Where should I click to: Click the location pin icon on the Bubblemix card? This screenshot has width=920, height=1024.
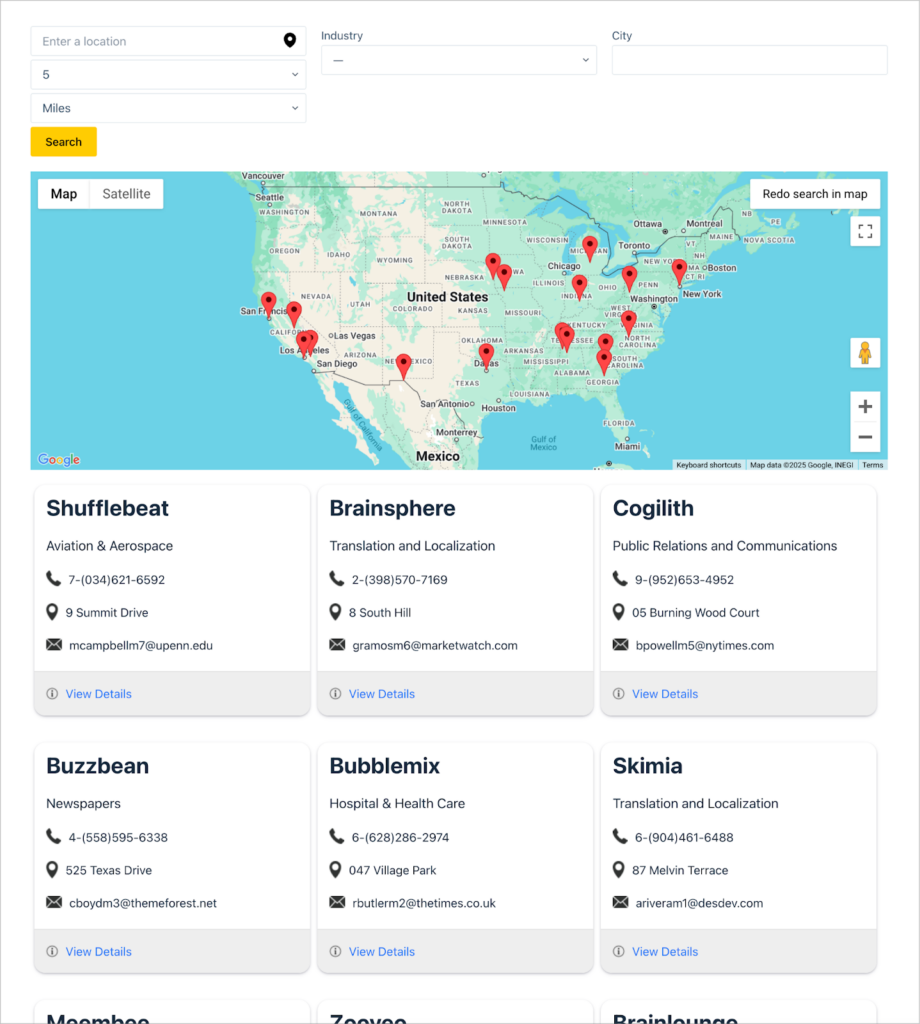pyautogui.click(x=337, y=870)
